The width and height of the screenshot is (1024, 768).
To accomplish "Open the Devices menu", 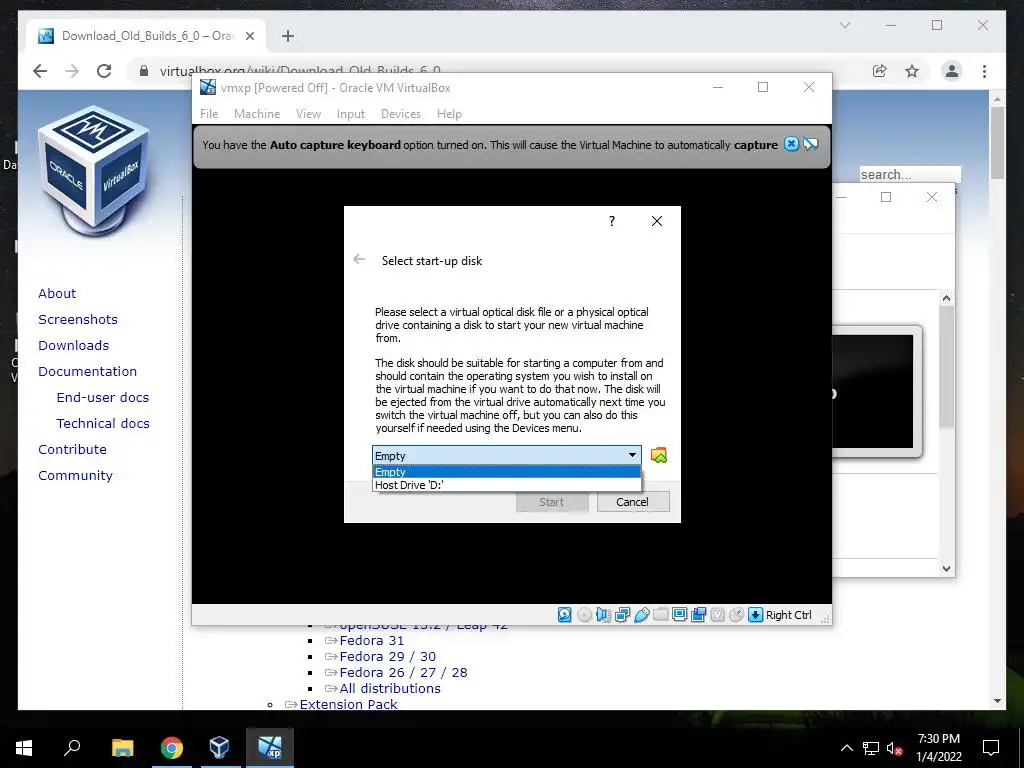I will pos(401,114).
